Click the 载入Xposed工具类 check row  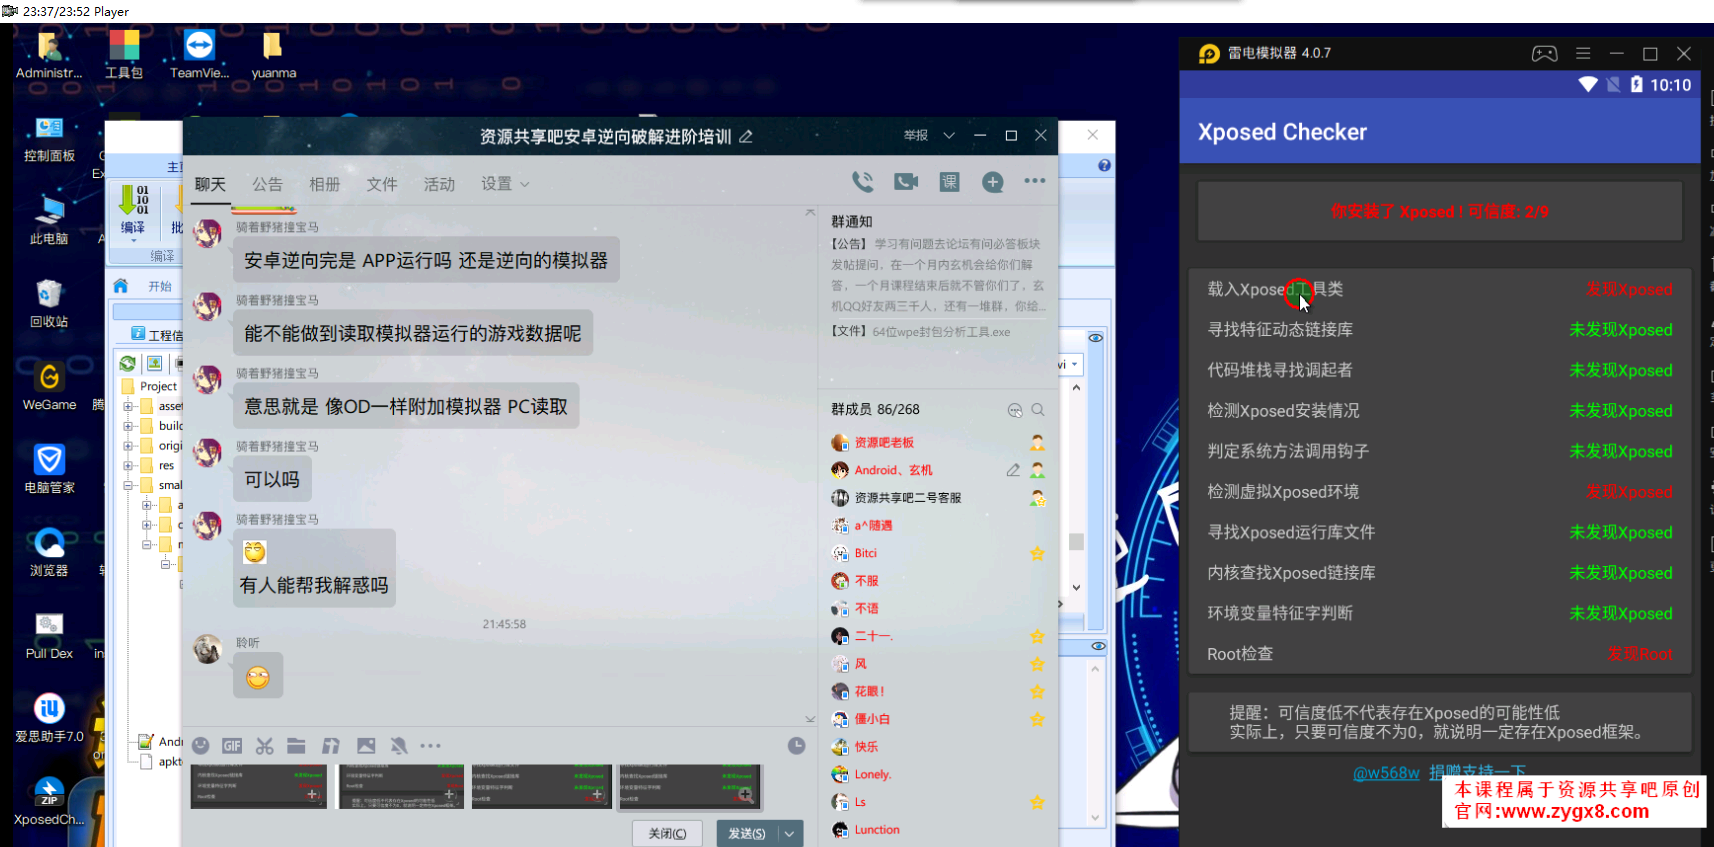1440,289
